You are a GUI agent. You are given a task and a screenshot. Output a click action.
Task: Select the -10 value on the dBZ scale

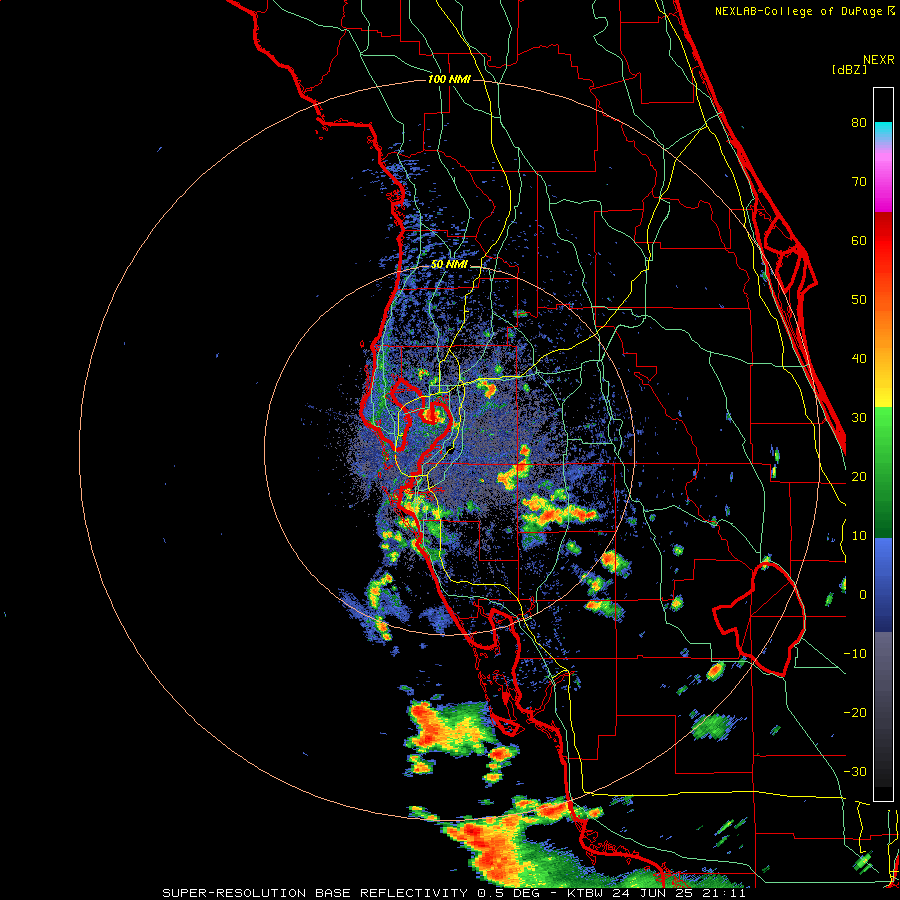855,654
